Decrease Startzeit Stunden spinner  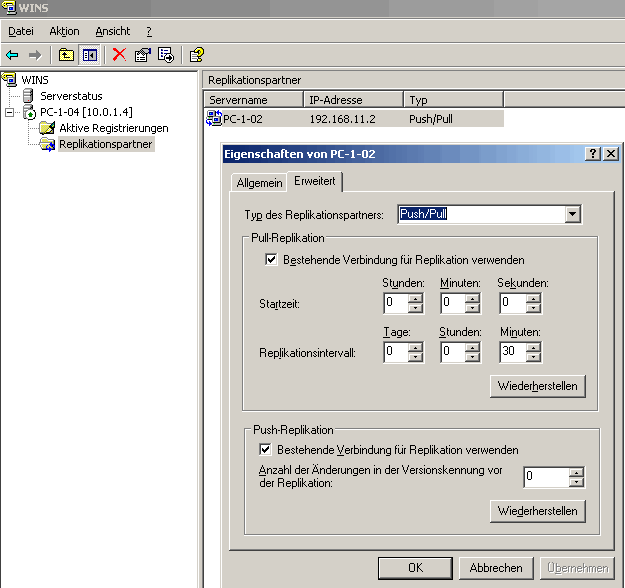coord(415,307)
